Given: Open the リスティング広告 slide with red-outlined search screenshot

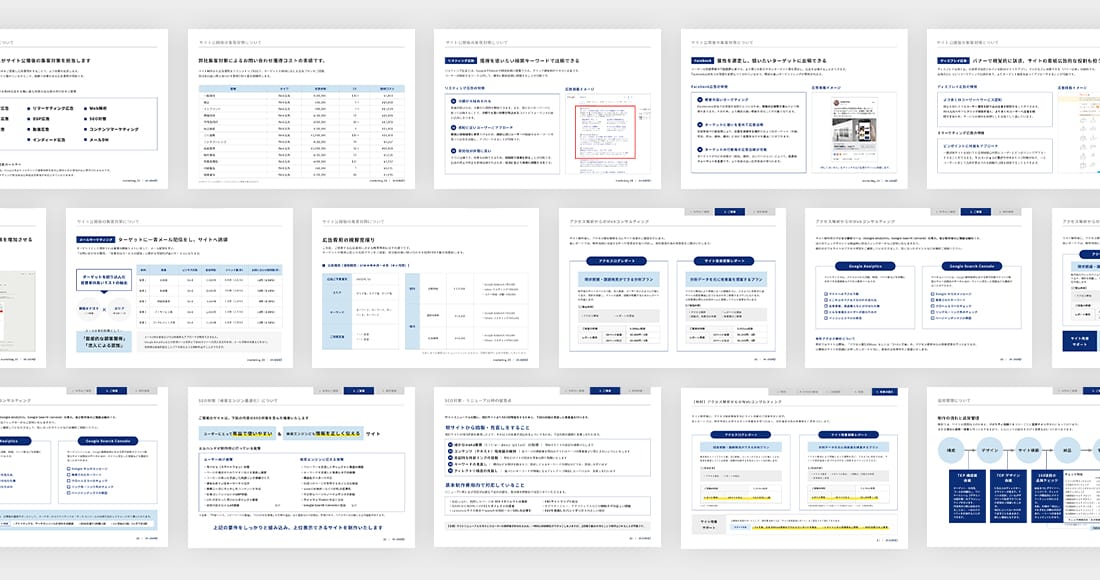Looking at the screenshot, I should pyautogui.click(x=547, y=109).
